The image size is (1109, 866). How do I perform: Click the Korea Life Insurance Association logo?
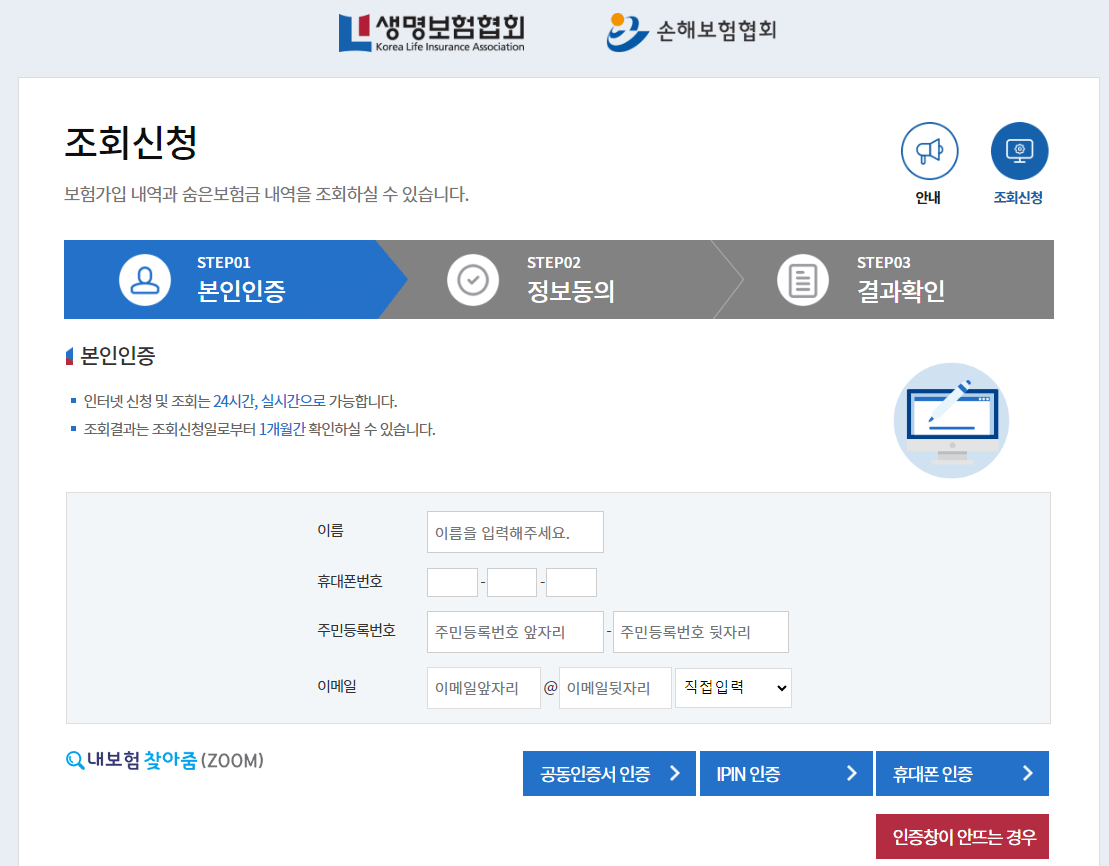[x=431, y=33]
